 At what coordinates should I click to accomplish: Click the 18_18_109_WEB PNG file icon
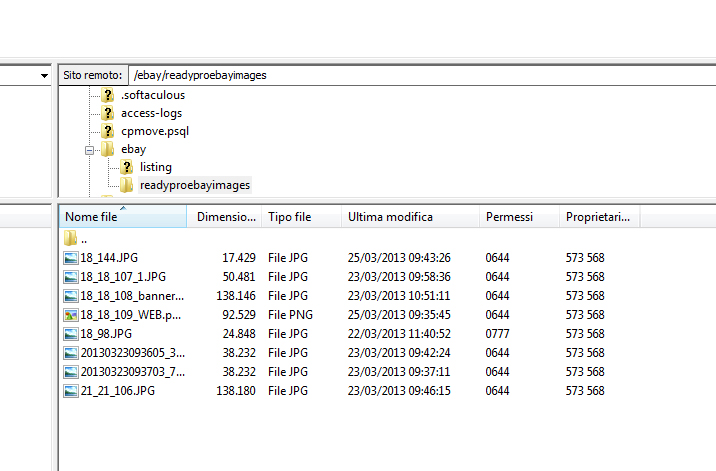coord(70,315)
